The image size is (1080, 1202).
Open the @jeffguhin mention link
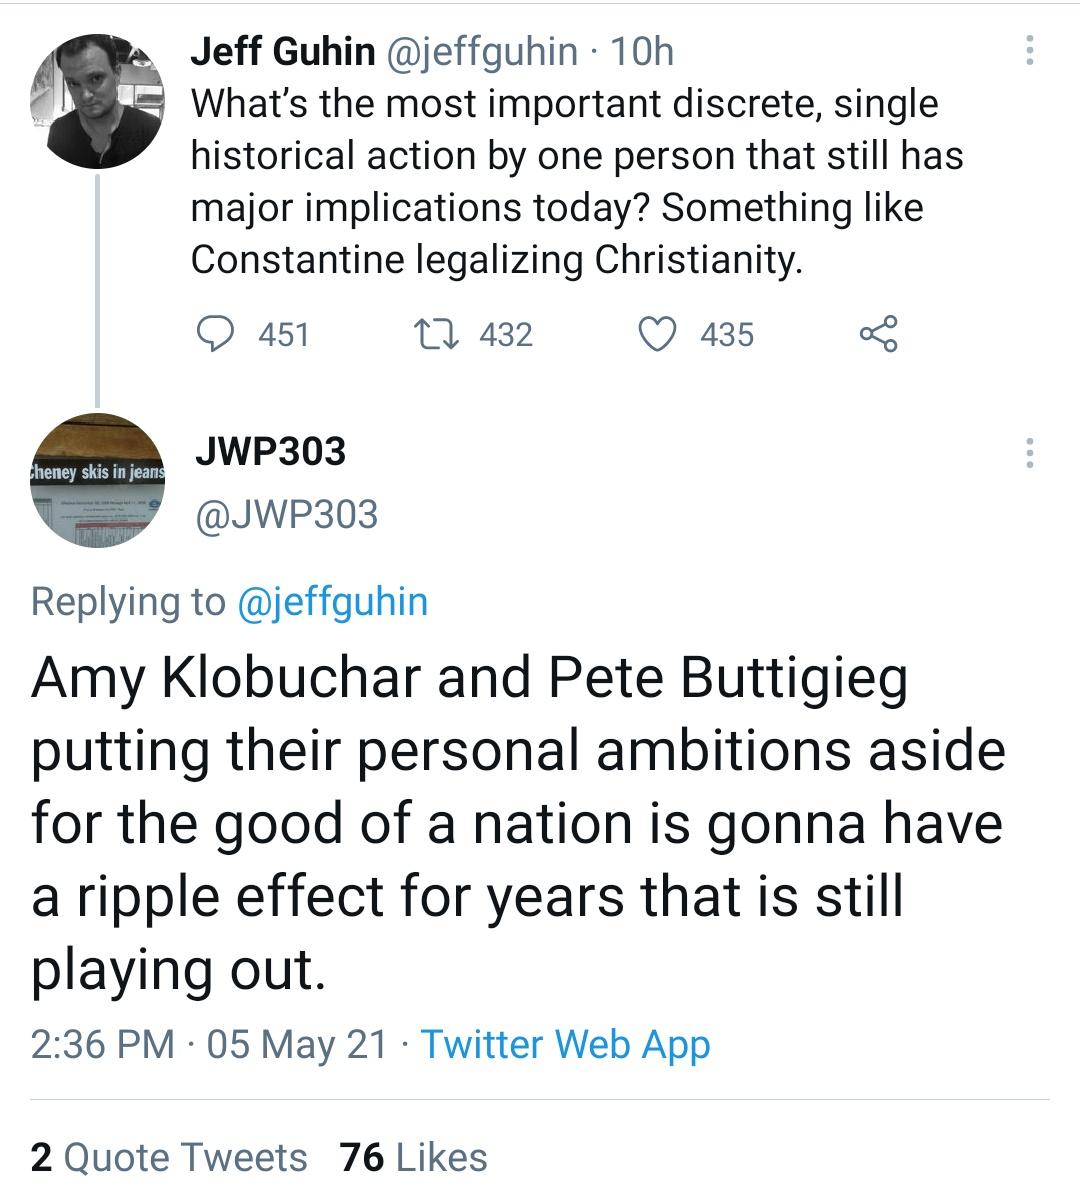(334, 601)
